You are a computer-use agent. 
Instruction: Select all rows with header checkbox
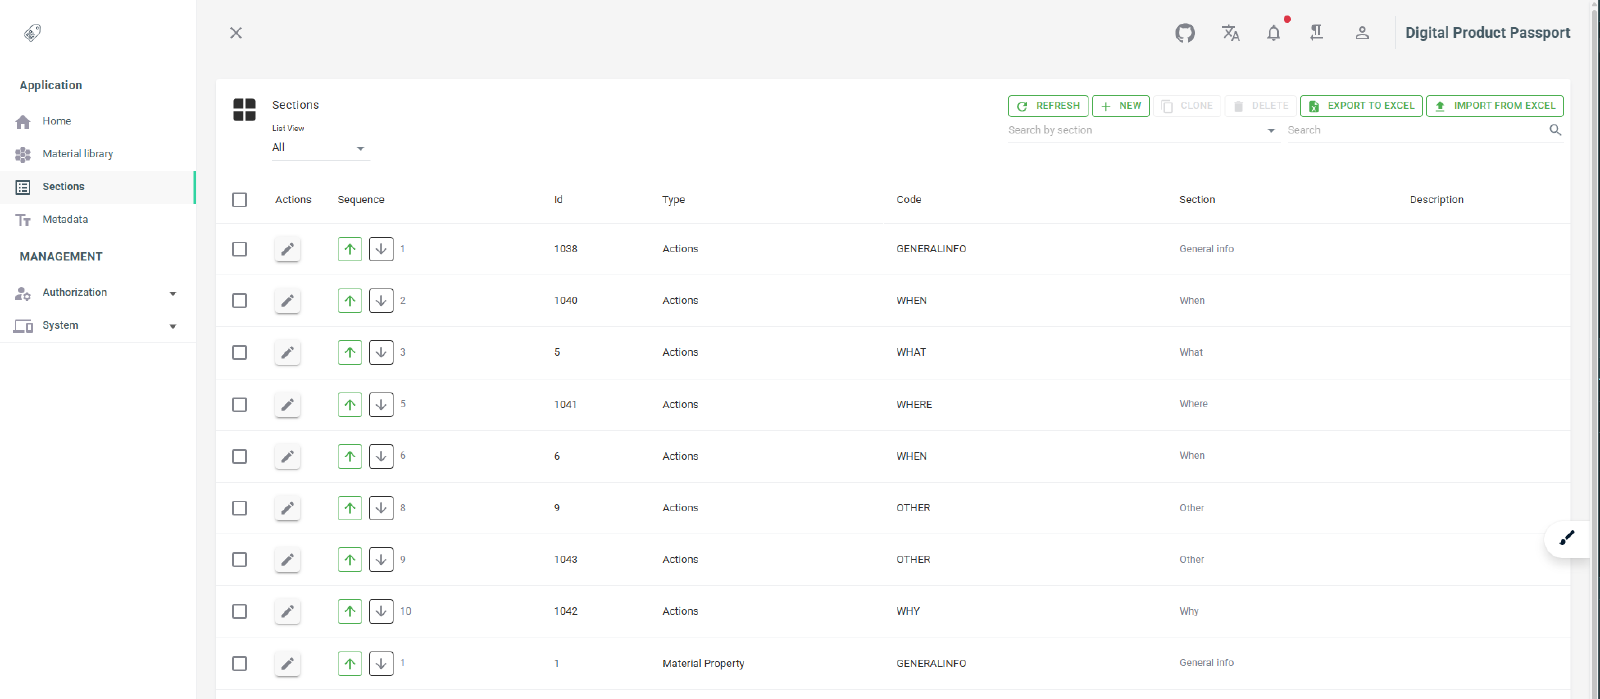(x=240, y=200)
